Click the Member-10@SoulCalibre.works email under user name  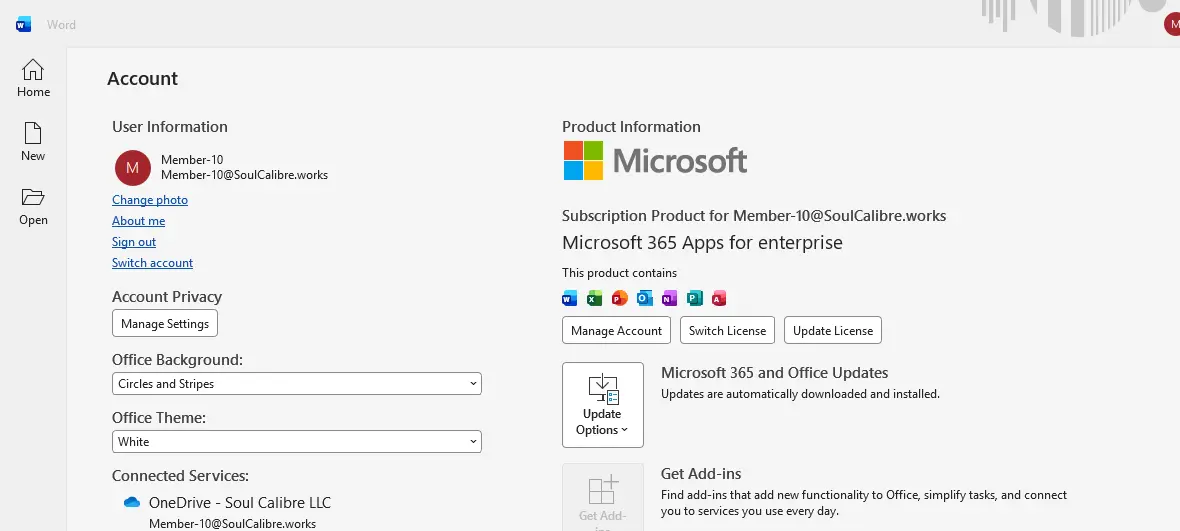click(245, 174)
